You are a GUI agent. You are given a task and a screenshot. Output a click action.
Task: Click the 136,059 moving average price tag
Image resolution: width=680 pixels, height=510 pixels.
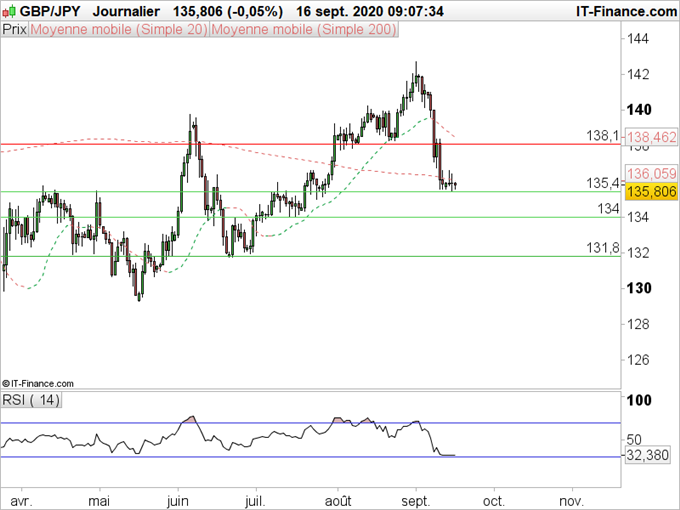click(x=651, y=173)
